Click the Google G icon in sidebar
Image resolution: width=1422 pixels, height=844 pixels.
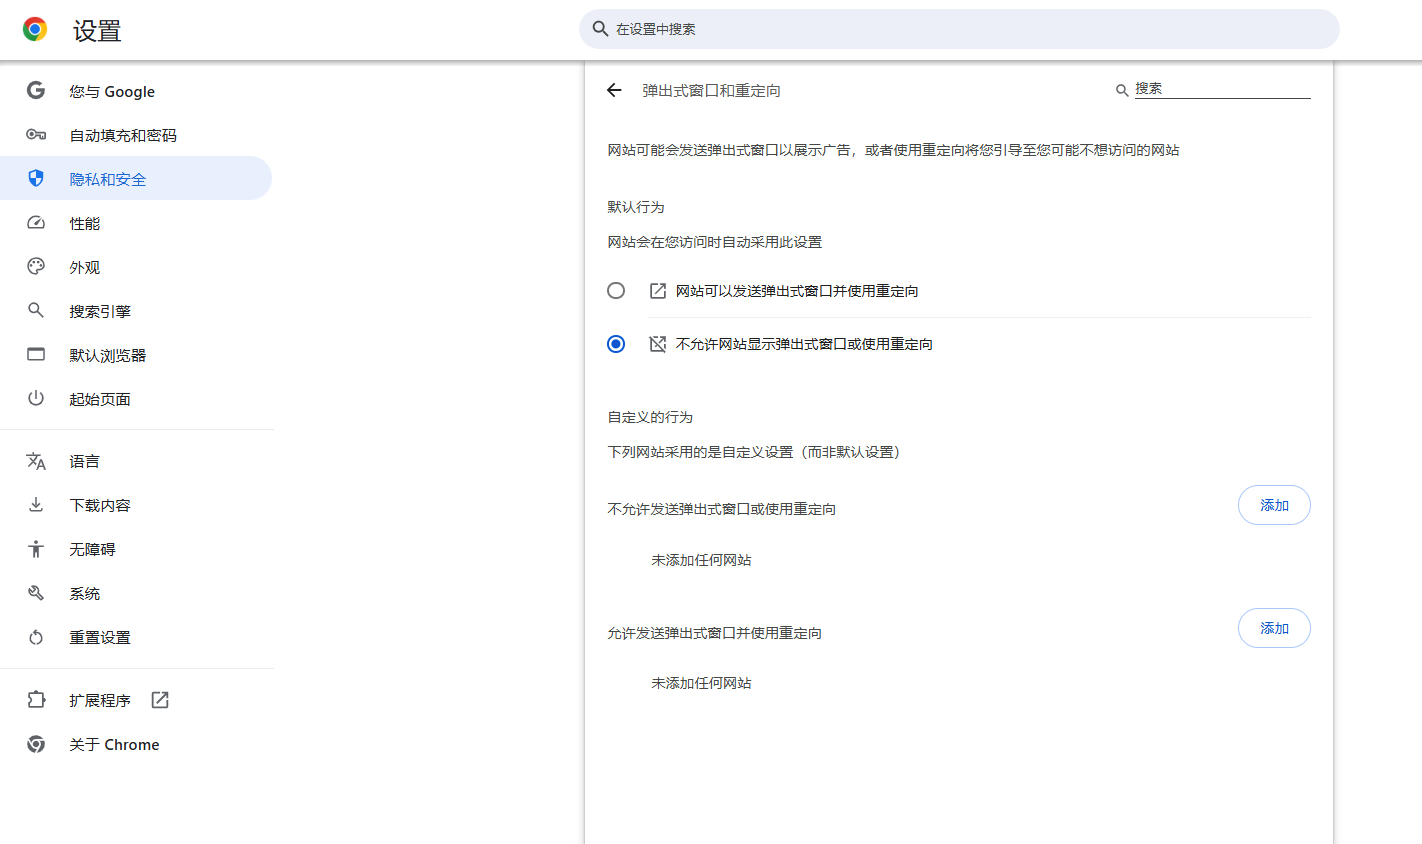pos(36,90)
